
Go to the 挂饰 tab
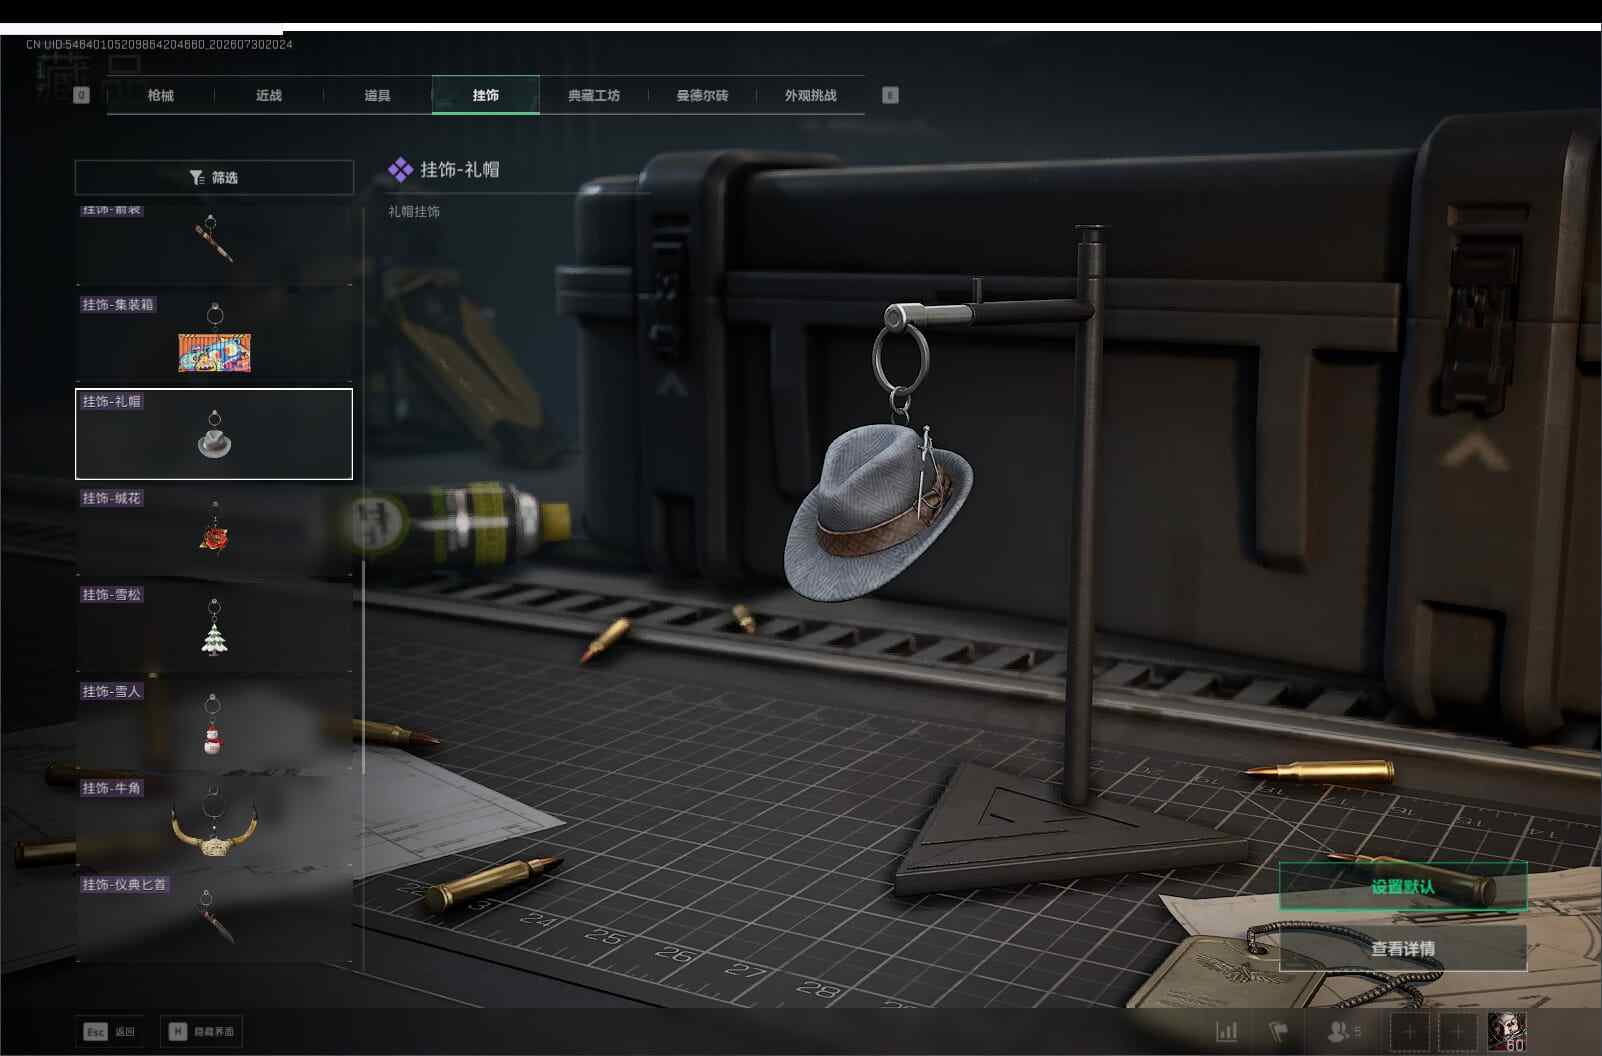tap(486, 95)
